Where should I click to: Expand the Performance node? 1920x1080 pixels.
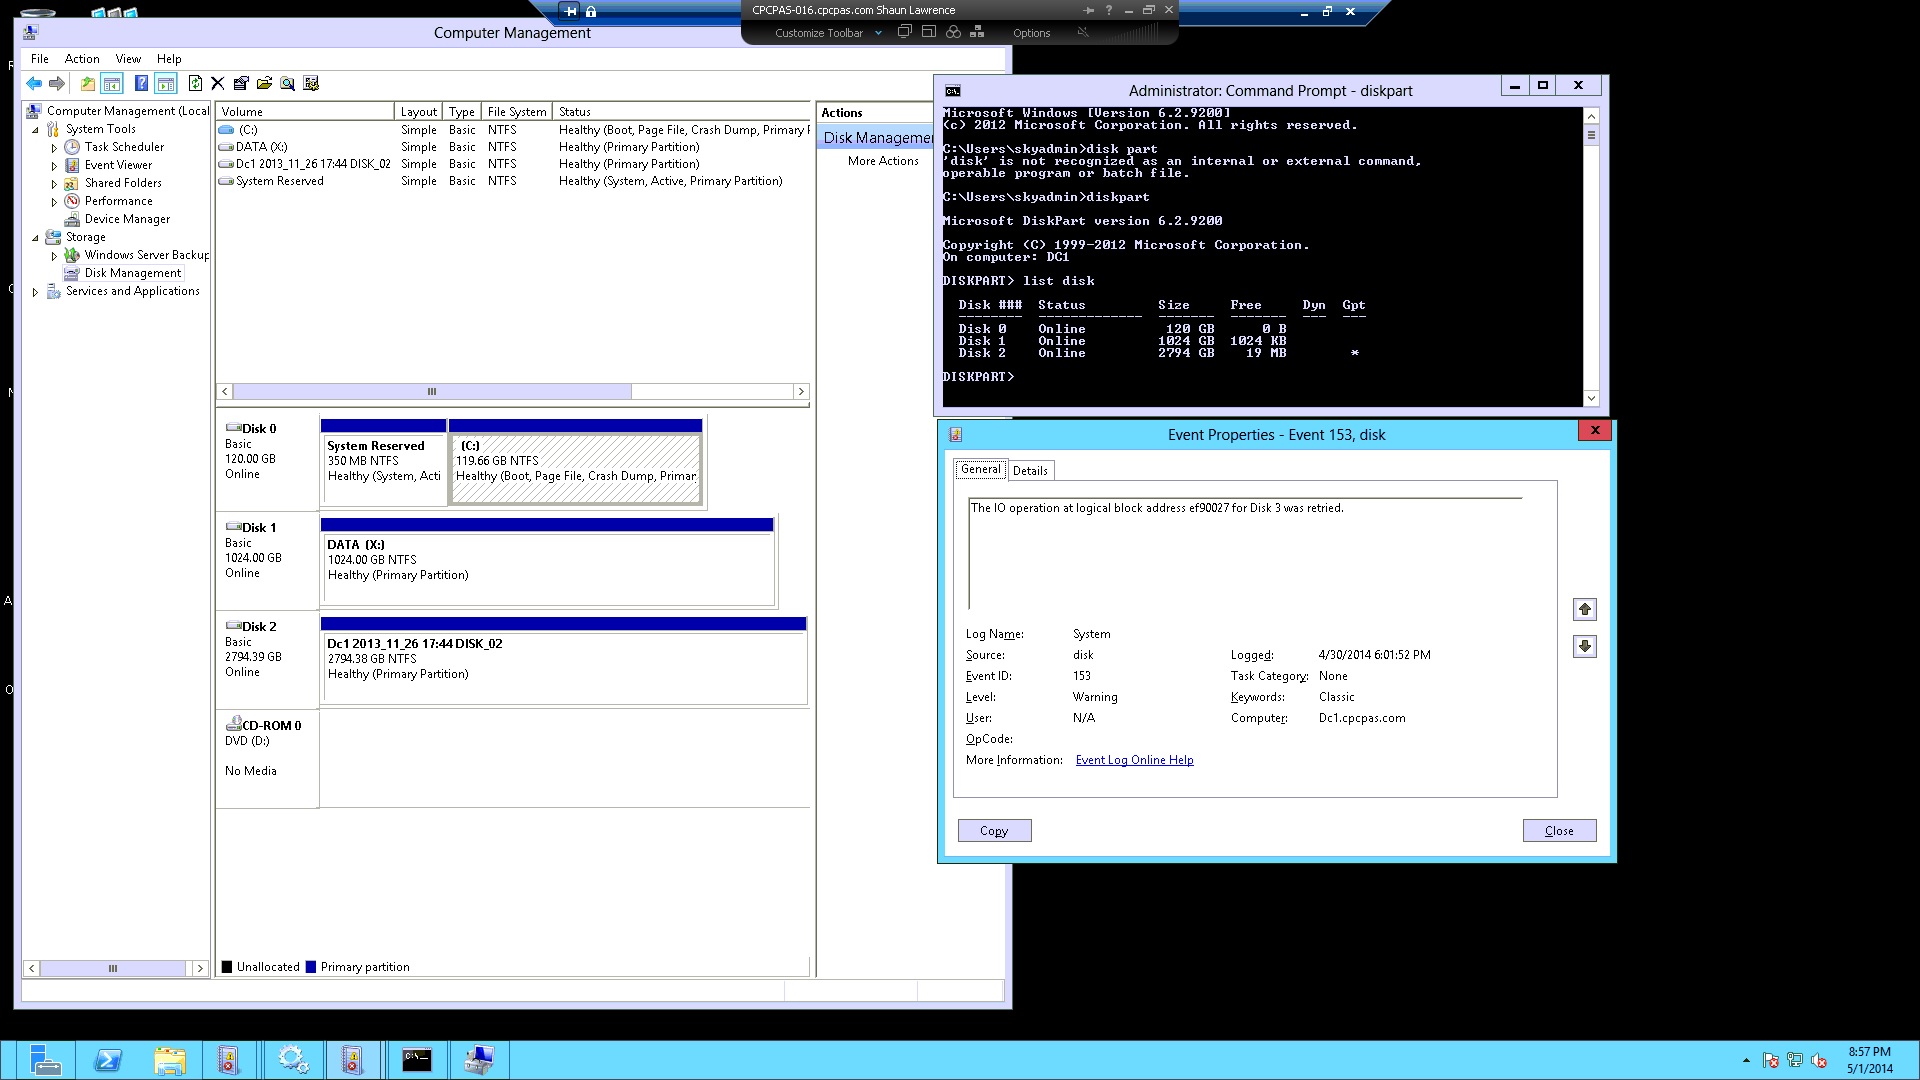click(x=54, y=202)
